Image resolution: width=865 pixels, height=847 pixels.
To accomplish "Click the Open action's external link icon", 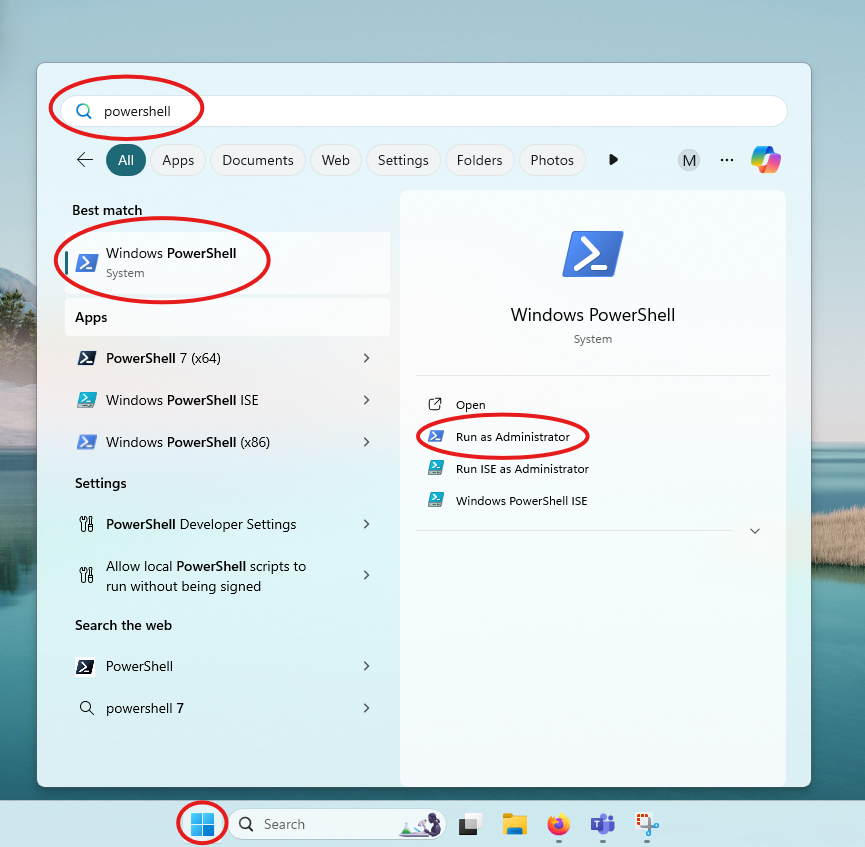I will pyautogui.click(x=435, y=404).
